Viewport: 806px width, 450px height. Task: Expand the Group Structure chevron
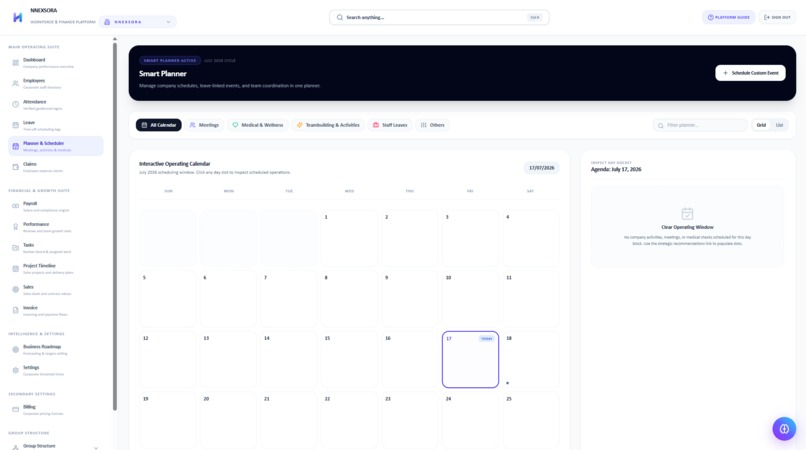[96, 447]
